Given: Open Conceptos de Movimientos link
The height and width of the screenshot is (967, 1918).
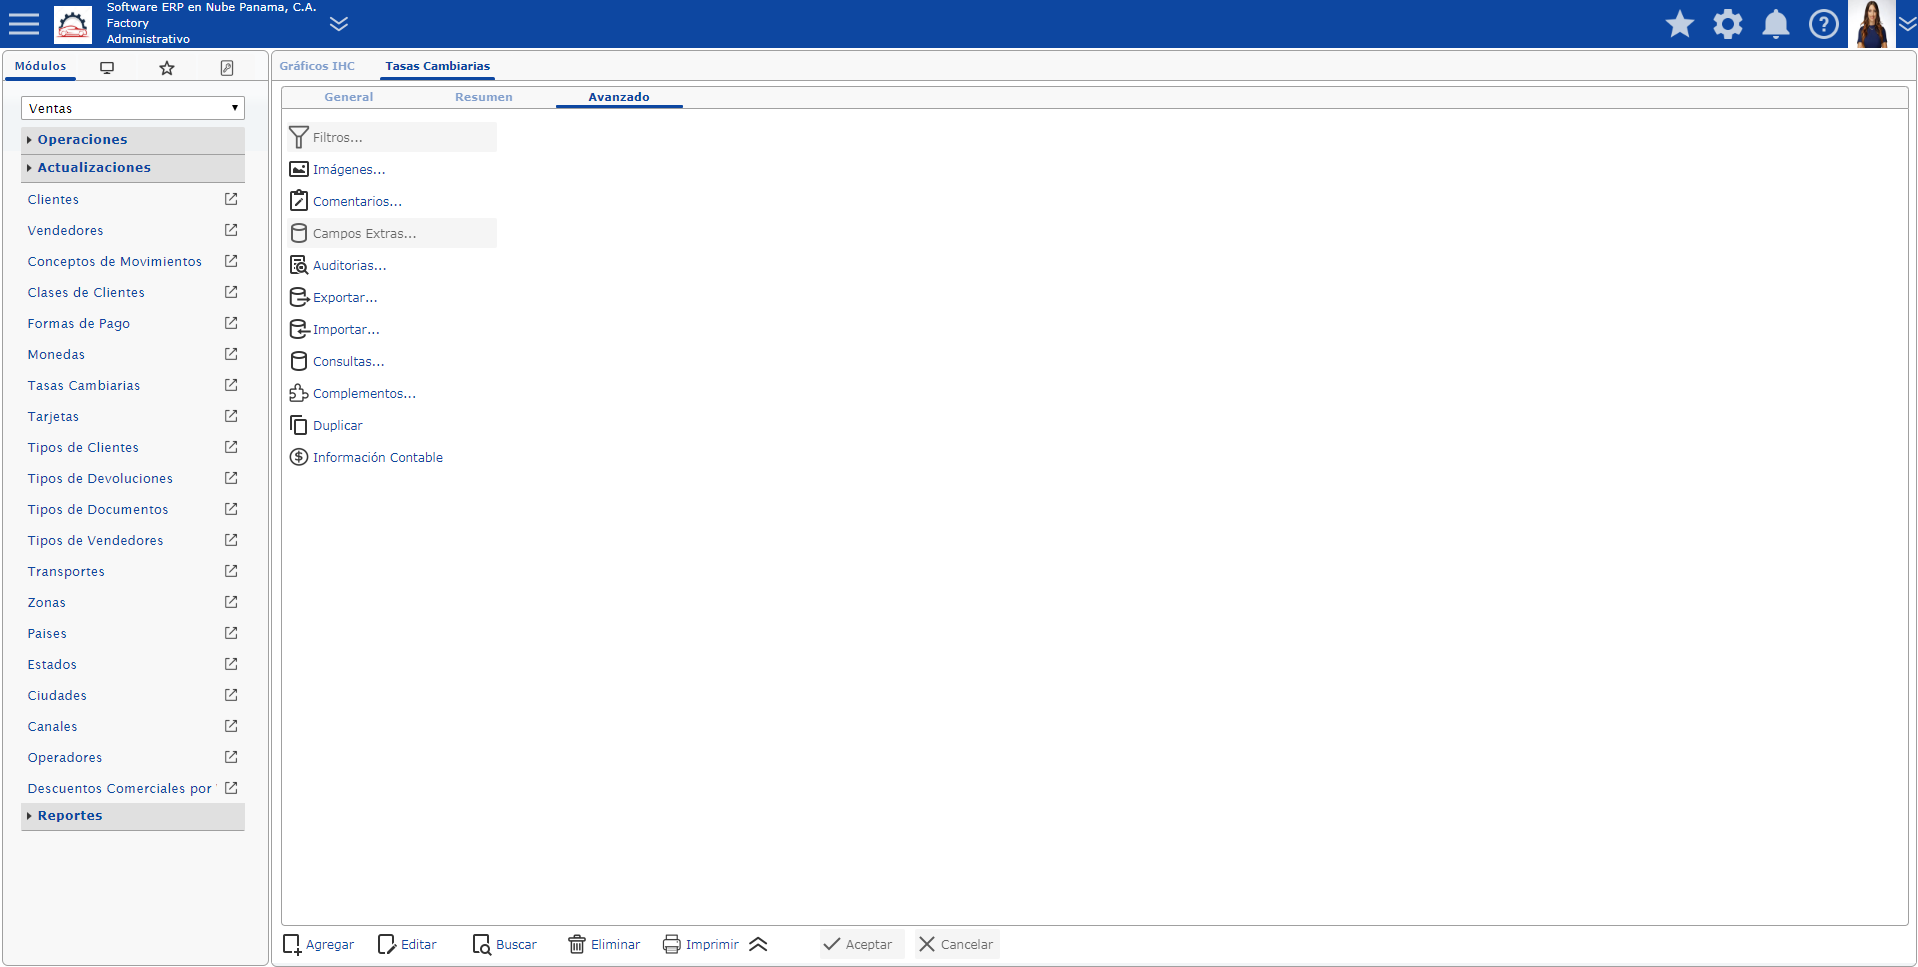Looking at the screenshot, I should [x=115, y=261].
